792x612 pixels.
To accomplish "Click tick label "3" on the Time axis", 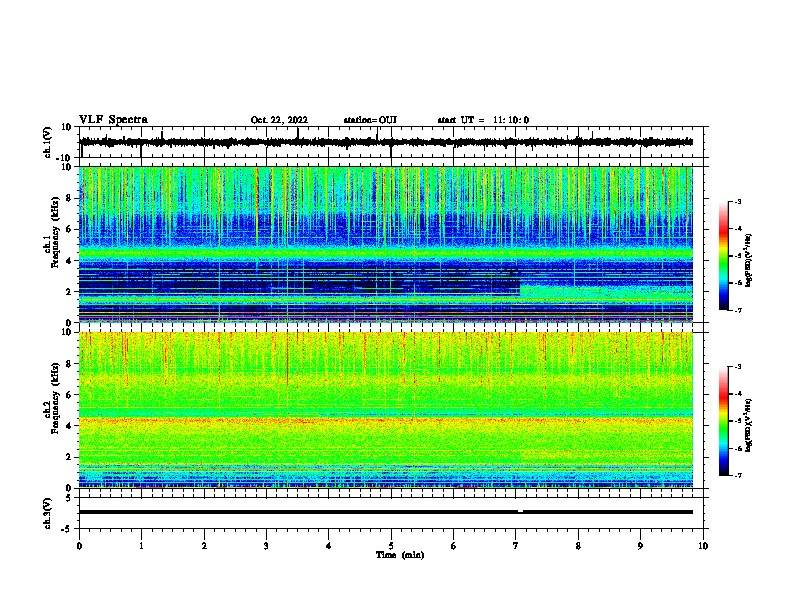I will pos(266,546).
